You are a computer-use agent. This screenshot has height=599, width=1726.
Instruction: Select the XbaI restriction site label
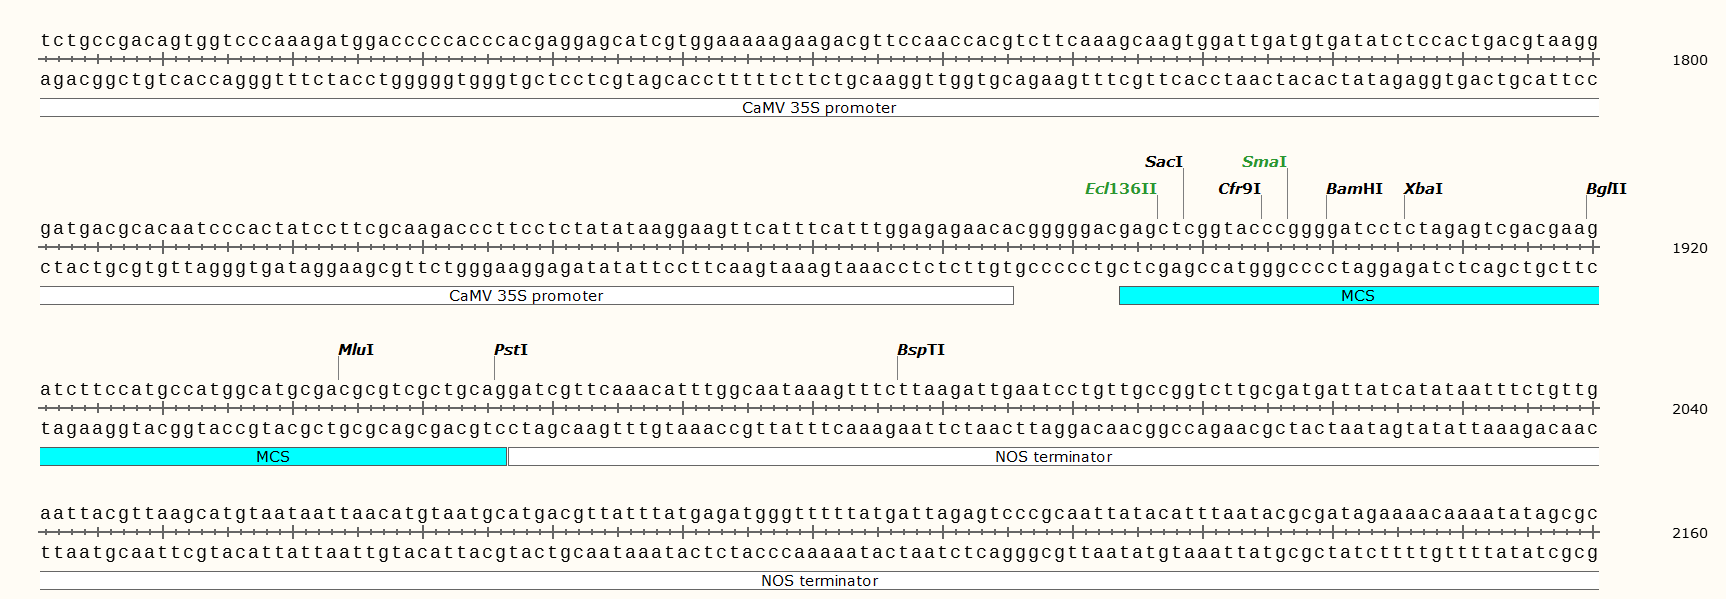pyautogui.click(x=1423, y=189)
